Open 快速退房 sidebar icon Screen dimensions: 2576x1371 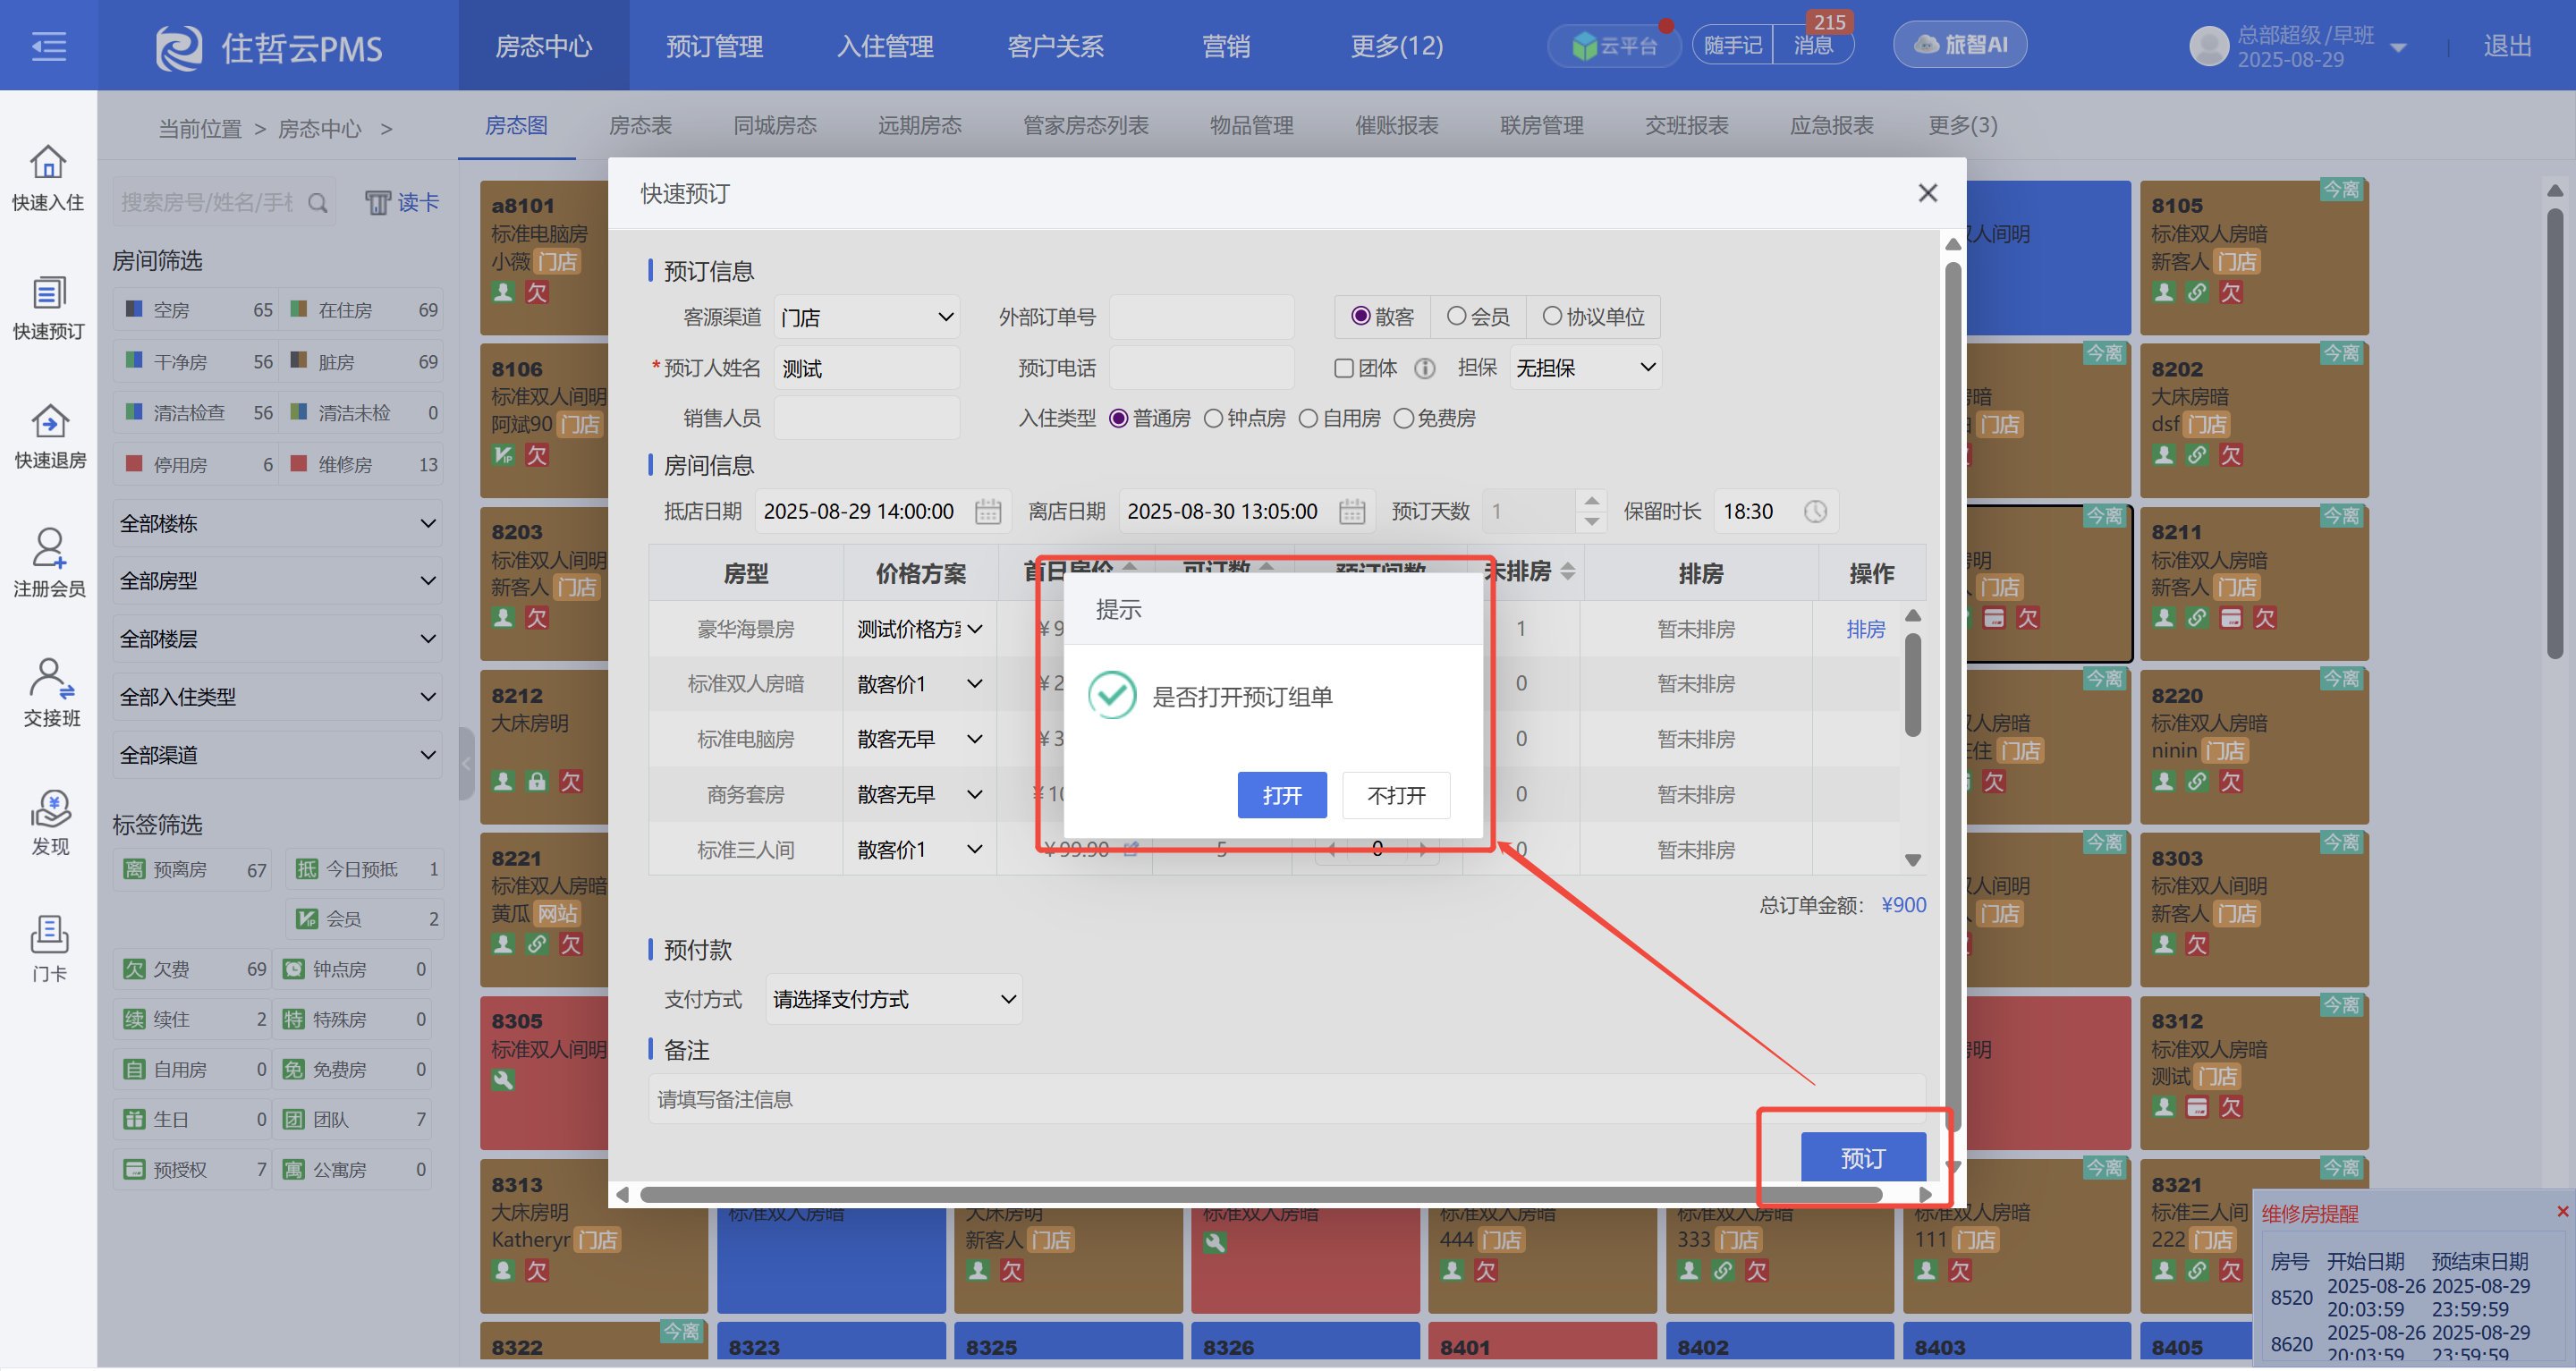point(49,437)
